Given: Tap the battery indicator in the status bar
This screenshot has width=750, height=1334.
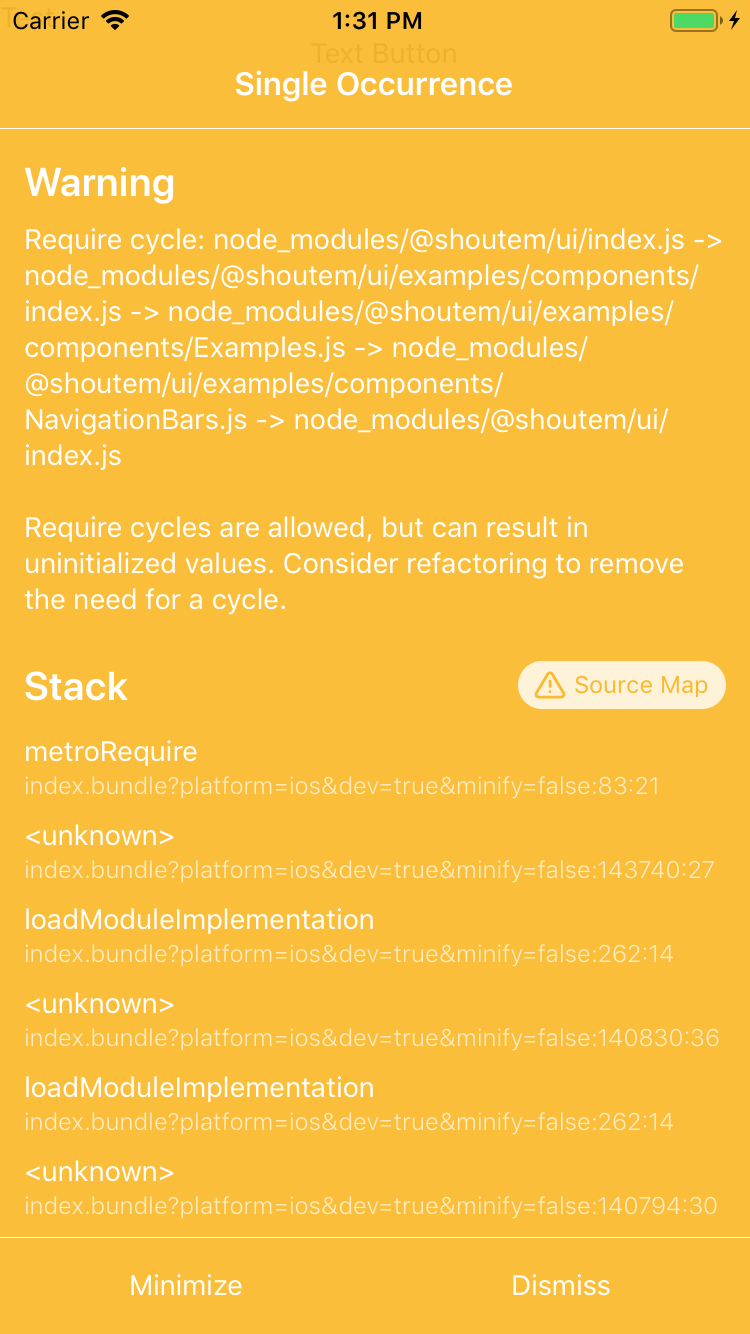Looking at the screenshot, I should click(x=694, y=19).
